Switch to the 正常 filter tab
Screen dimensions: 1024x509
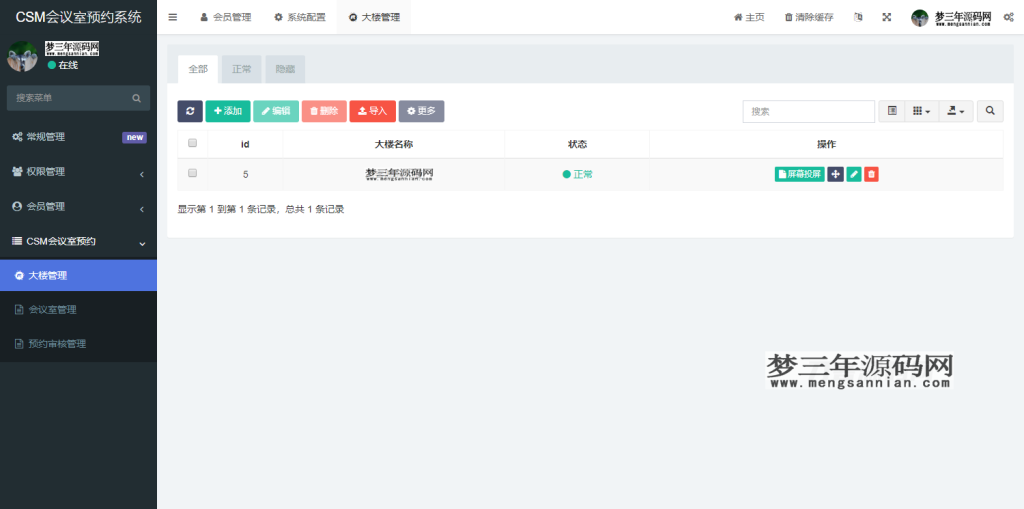coord(242,69)
